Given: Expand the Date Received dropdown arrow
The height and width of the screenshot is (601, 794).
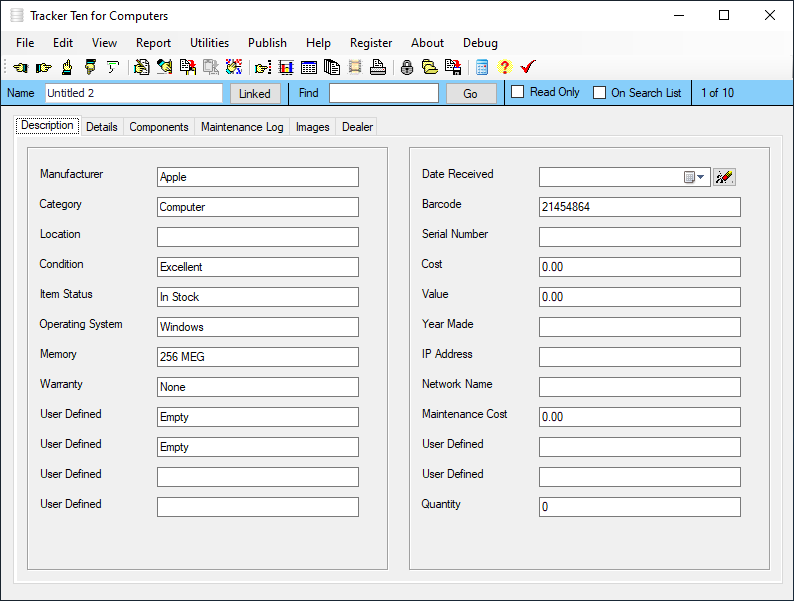Looking at the screenshot, I should point(700,177).
